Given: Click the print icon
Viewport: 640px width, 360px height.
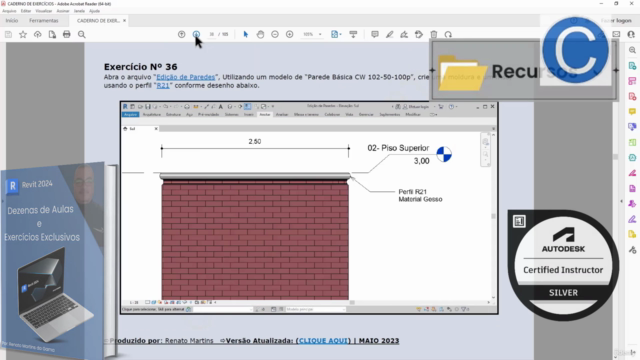Looking at the screenshot, I should [67, 34].
